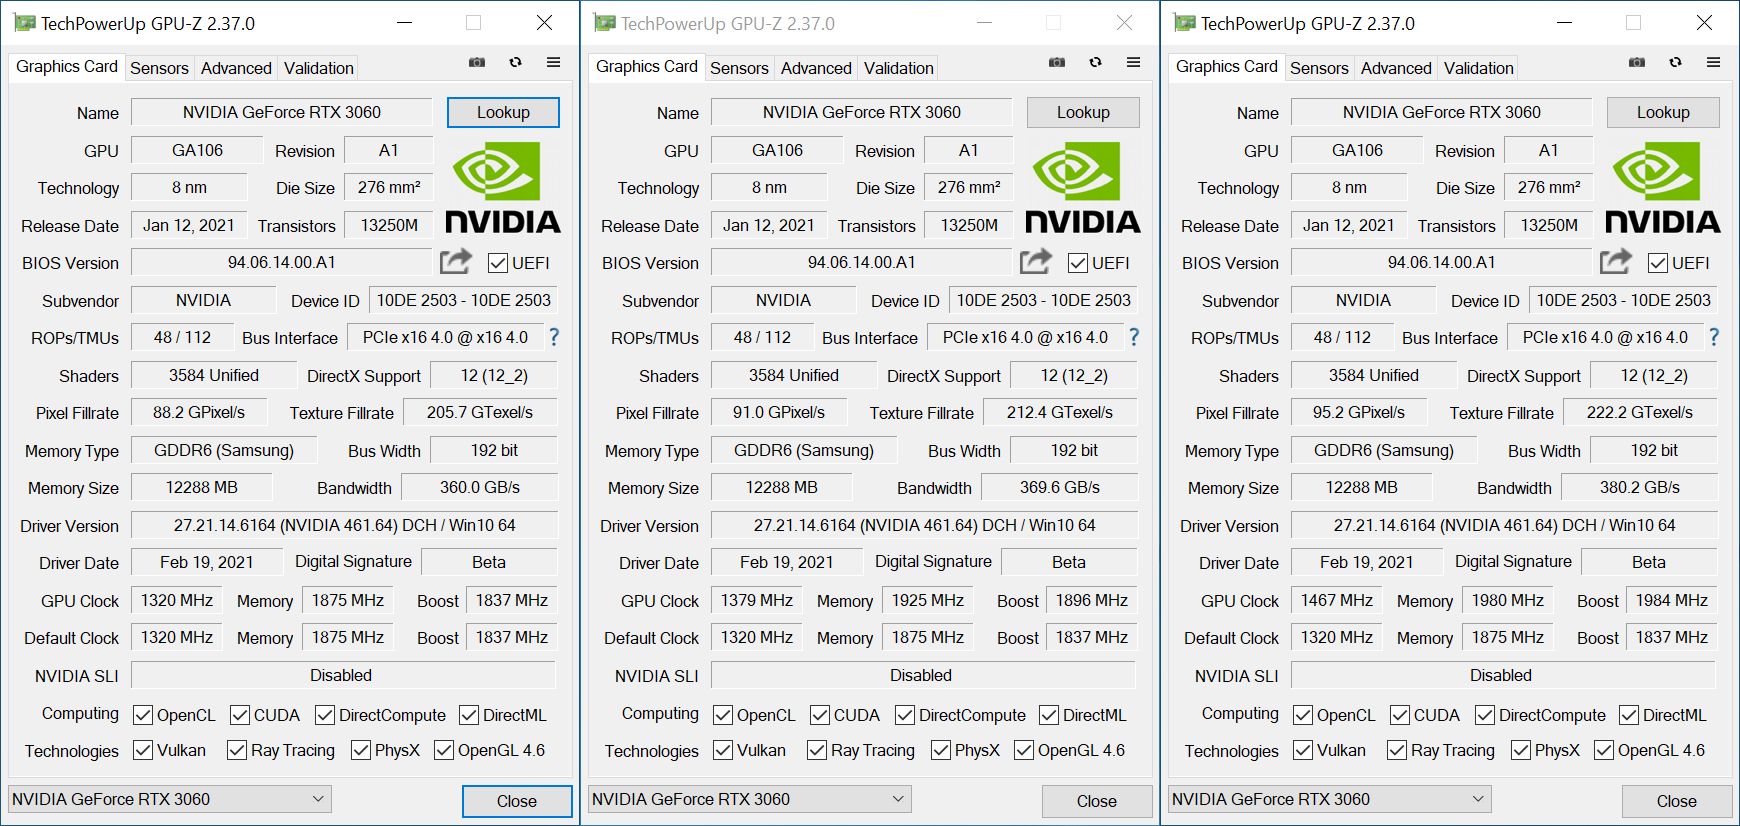Select Graphics Card tab in middle window
Image resolution: width=1740 pixels, height=826 pixels.
[647, 66]
